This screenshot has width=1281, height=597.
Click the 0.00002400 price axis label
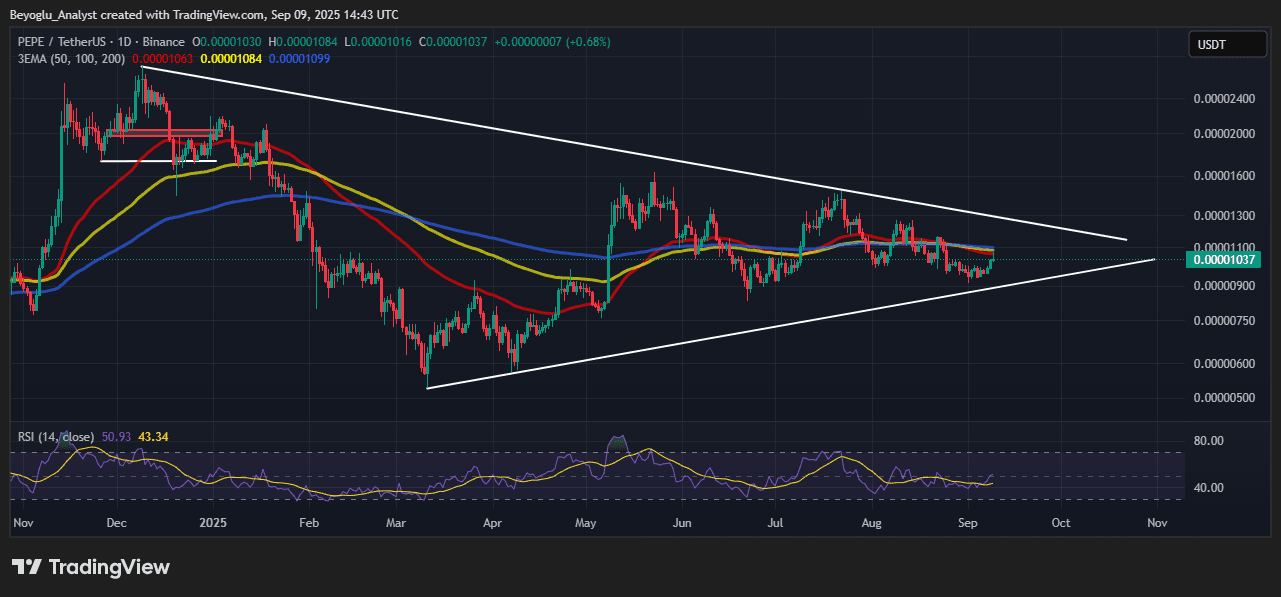[1224, 99]
